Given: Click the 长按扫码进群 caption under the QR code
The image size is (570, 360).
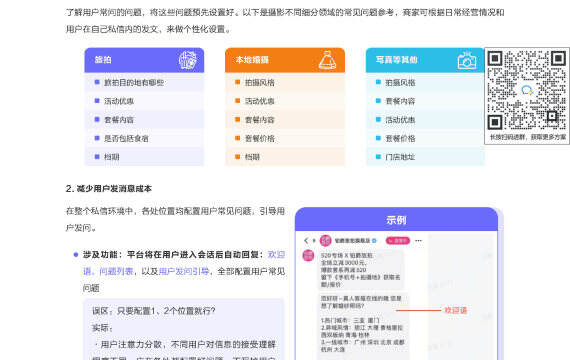Looking at the screenshot, I should pos(527,137).
